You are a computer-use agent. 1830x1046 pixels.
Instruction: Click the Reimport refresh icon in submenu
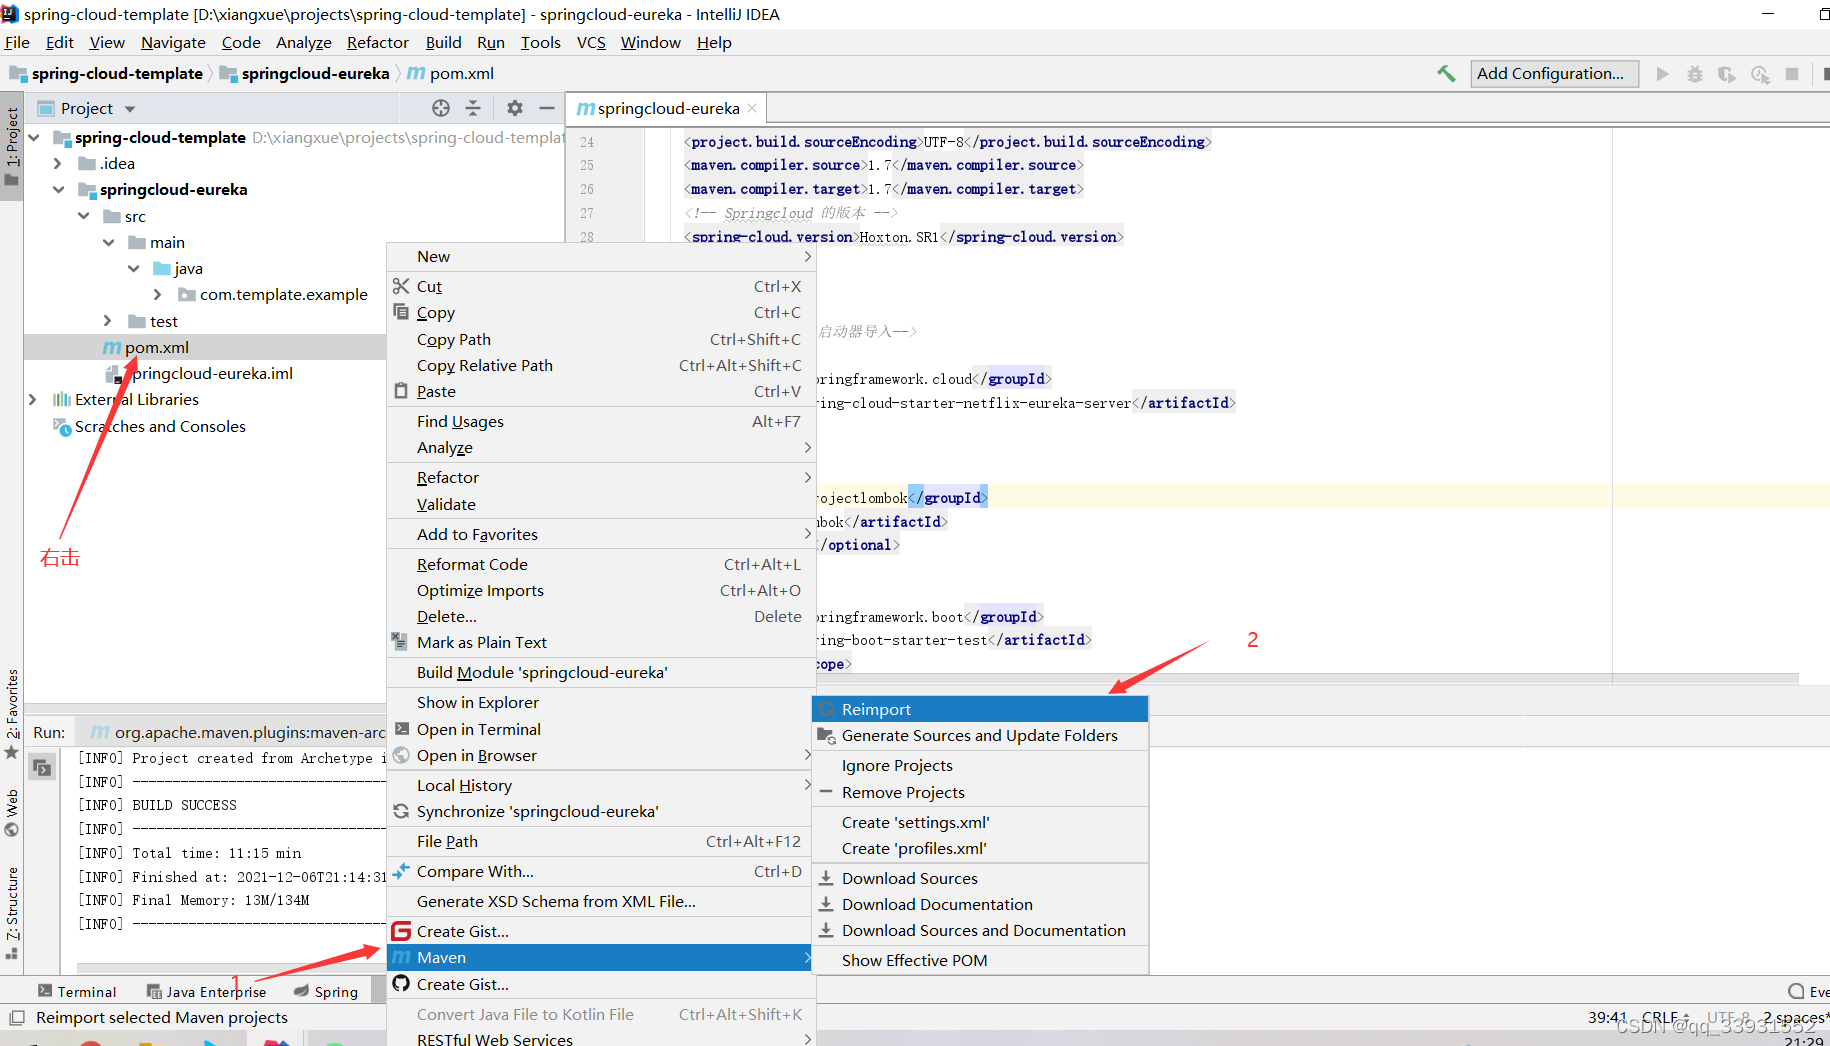coord(826,709)
